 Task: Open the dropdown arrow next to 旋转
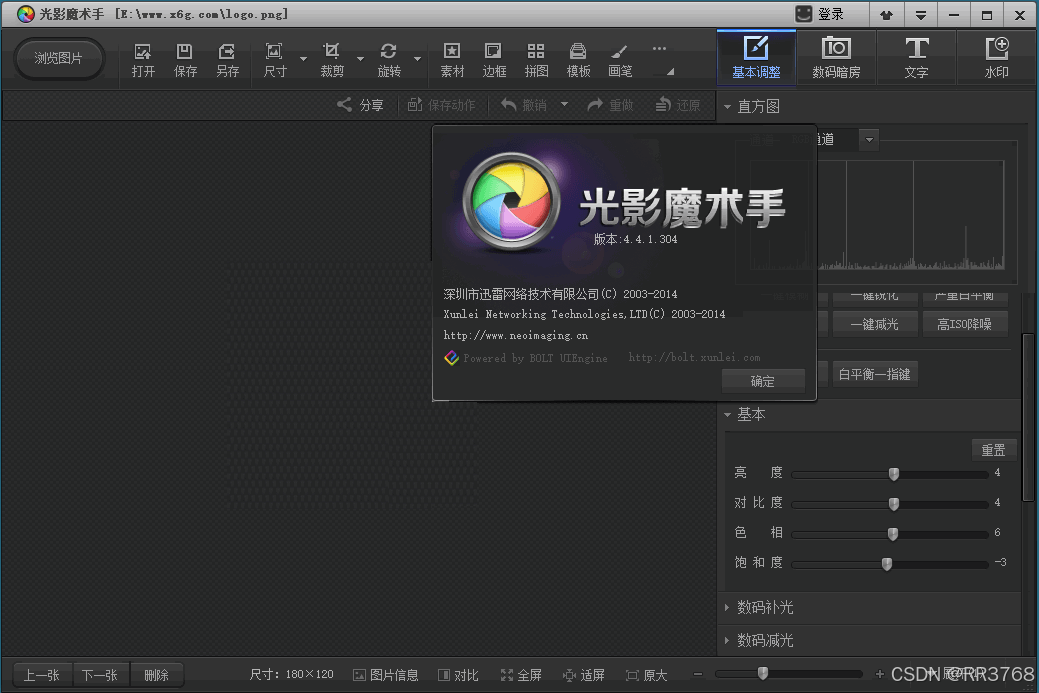point(417,59)
